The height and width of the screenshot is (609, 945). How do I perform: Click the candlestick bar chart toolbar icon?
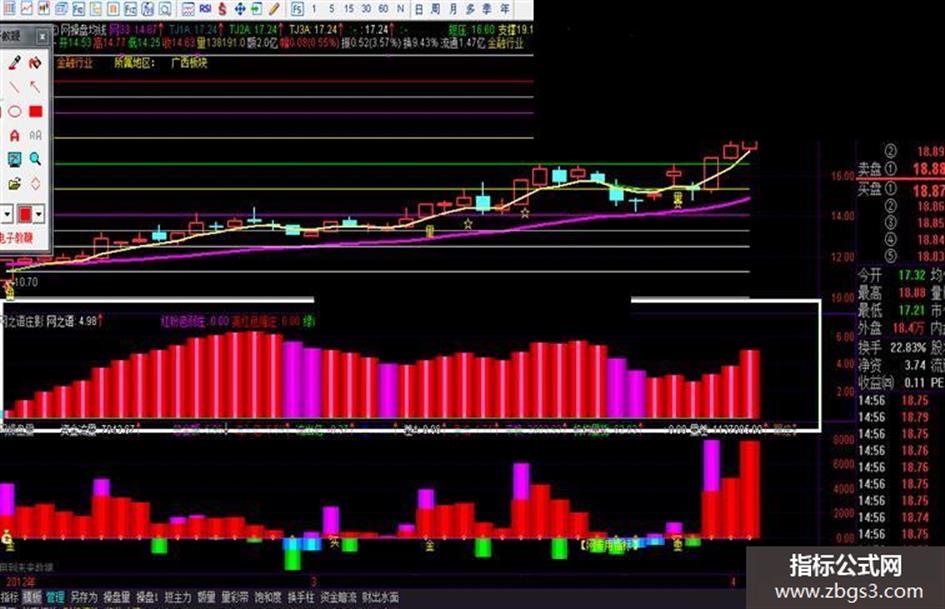coord(44,8)
